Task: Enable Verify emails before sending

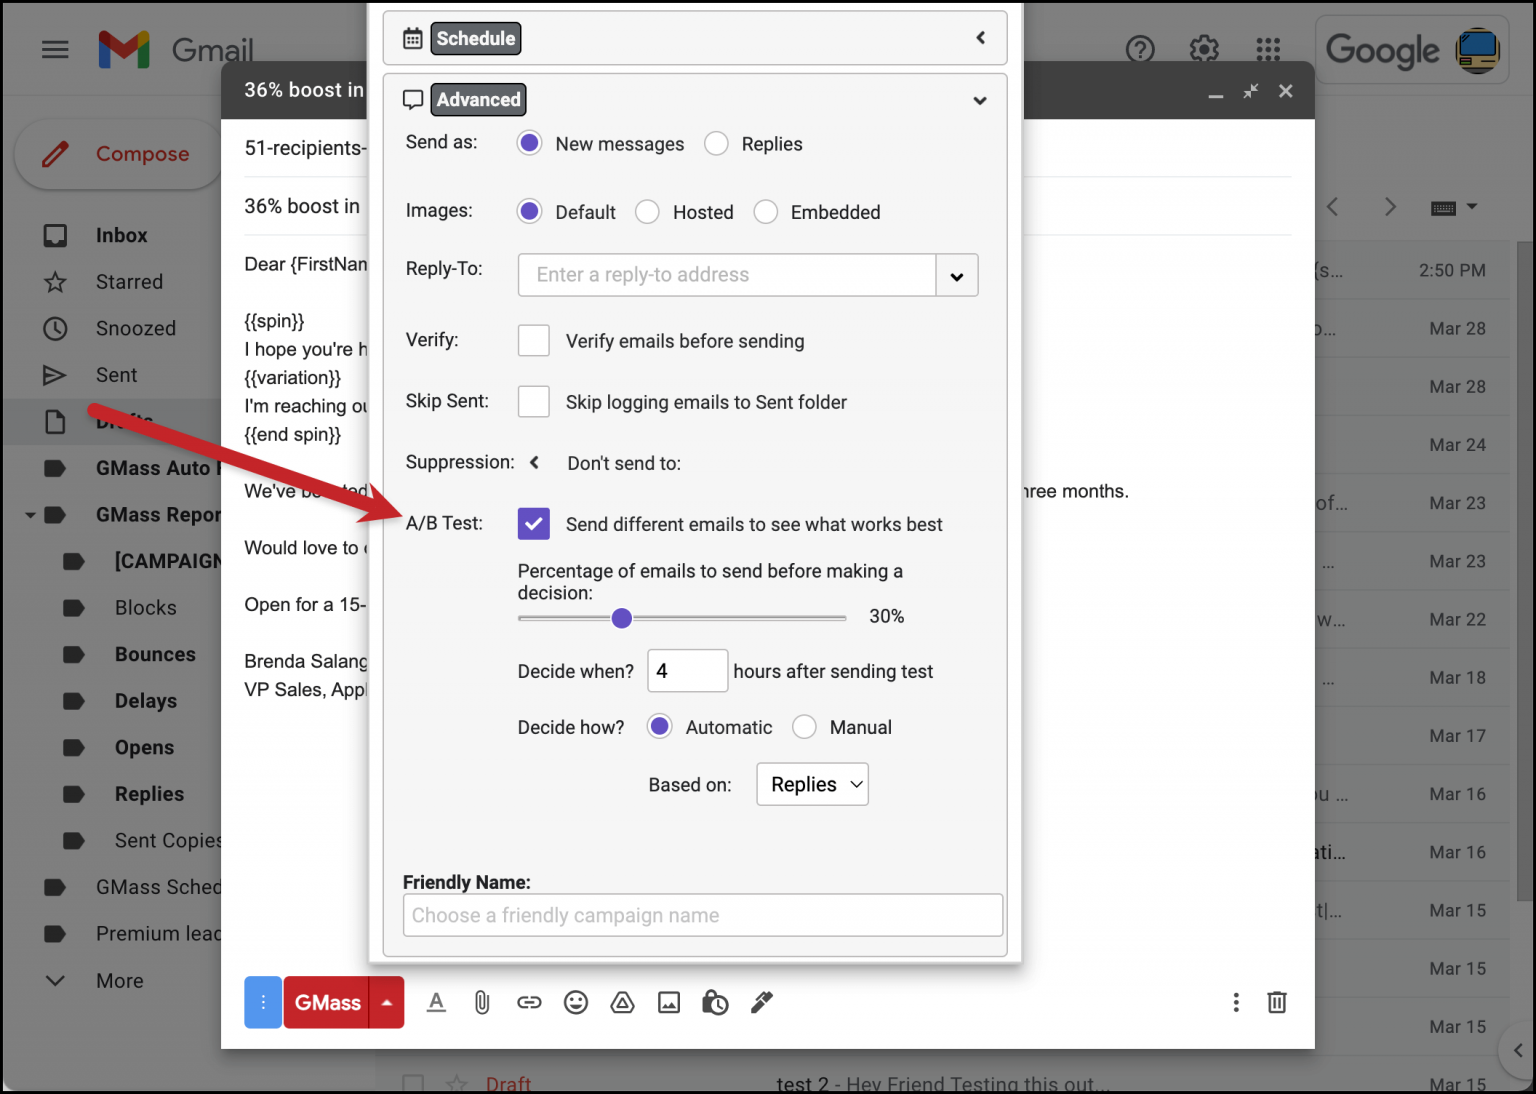Action: tap(533, 340)
